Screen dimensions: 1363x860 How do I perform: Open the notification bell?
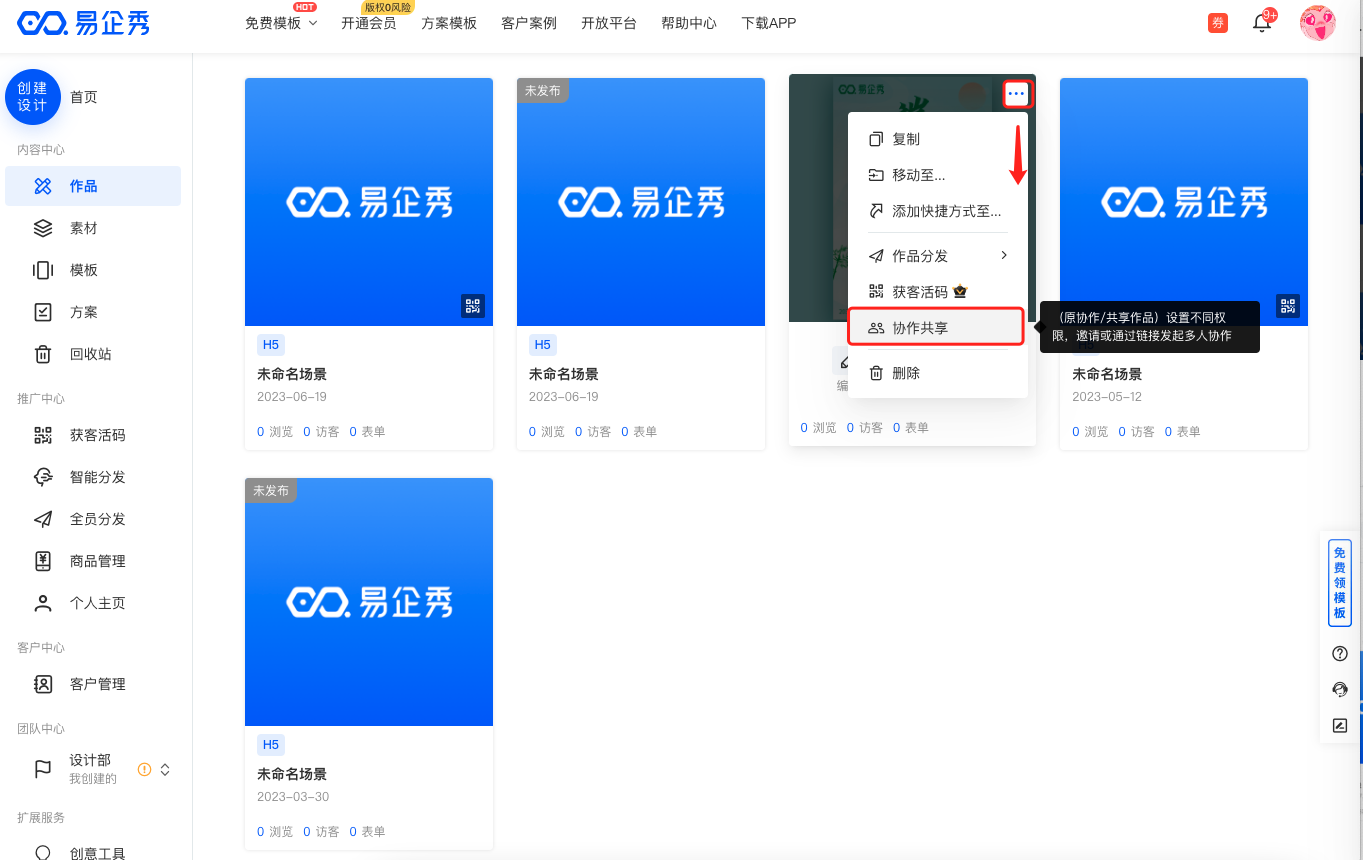coord(1262,23)
